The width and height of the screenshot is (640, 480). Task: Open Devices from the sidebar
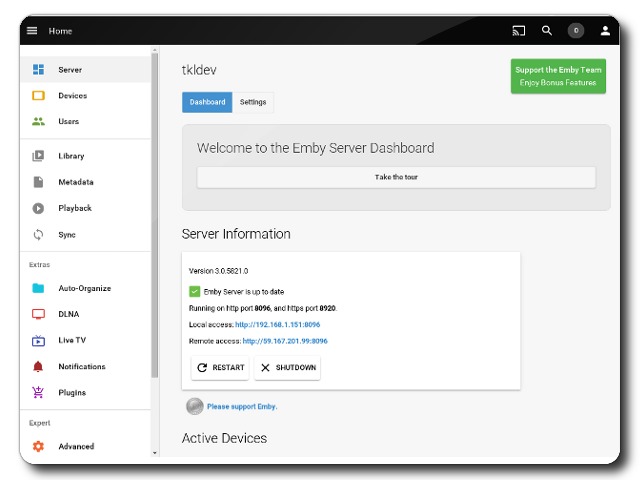(72, 96)
